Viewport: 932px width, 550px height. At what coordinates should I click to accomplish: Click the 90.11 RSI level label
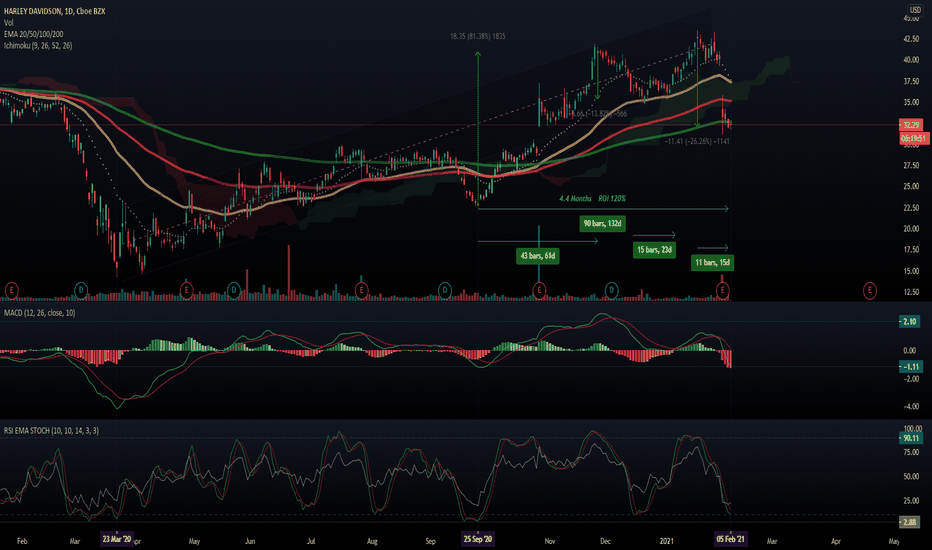pos(911,438)
